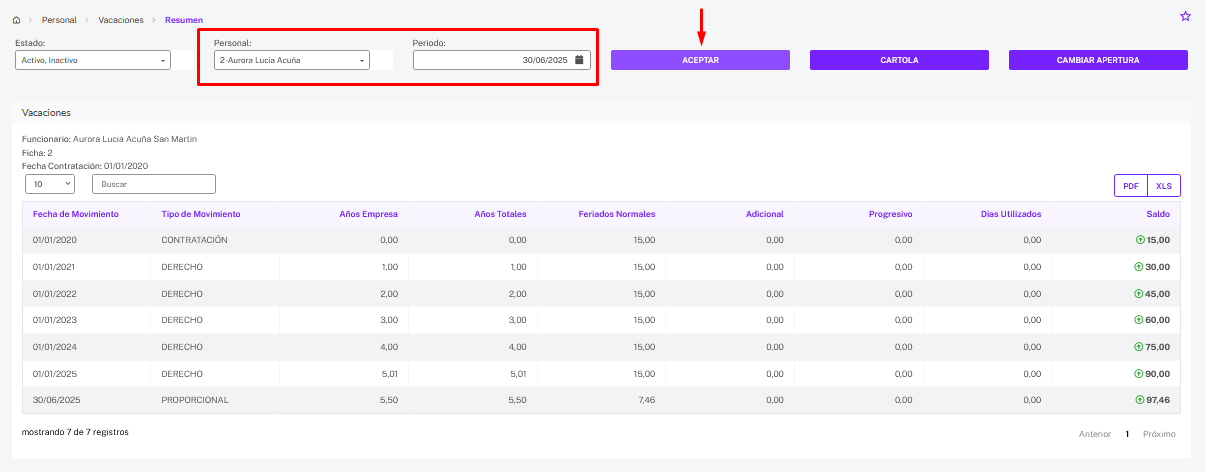Open the Estado dropdown
The width and height of the screenshot is (1205, 472).
[x=93, y=60]
